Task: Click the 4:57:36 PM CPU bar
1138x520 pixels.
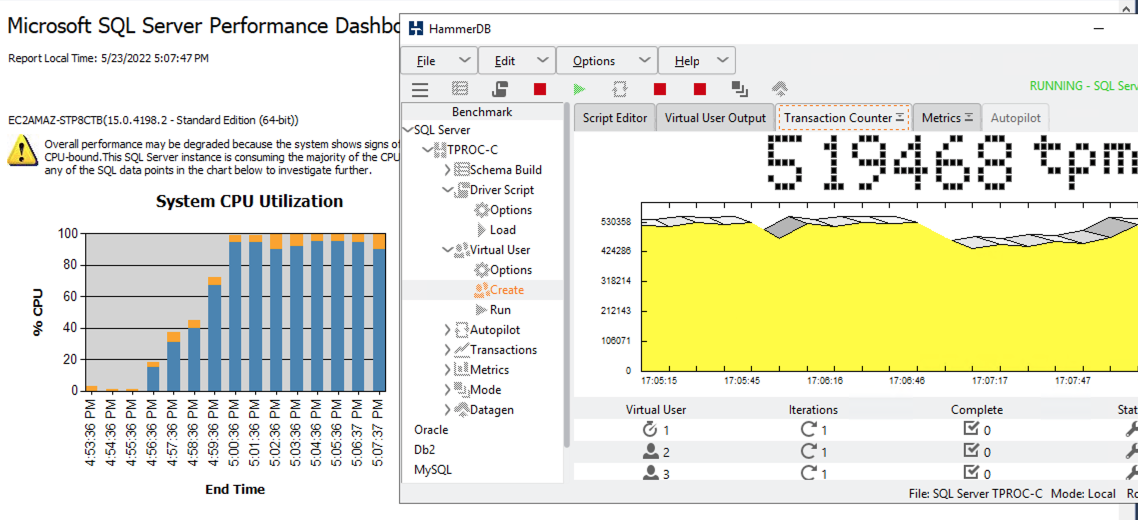Action: pyautogui.click(x=173, y=362)
